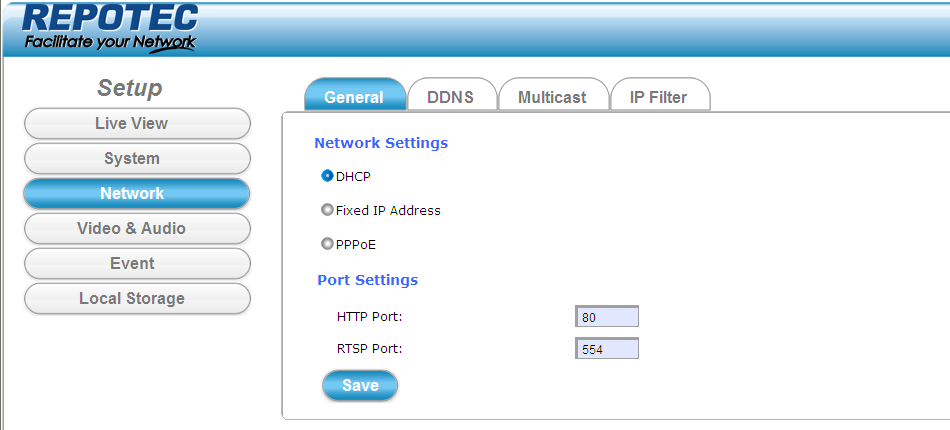Focus the RTSP Port input field
950x430 pixels.
pos(607,349)
